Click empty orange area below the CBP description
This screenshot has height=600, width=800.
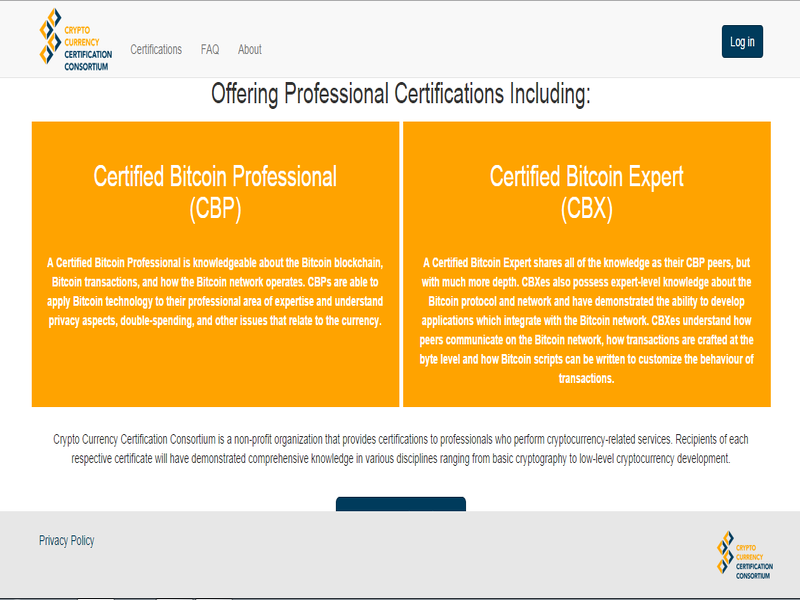pyautogui.click(x=215, y=370)
